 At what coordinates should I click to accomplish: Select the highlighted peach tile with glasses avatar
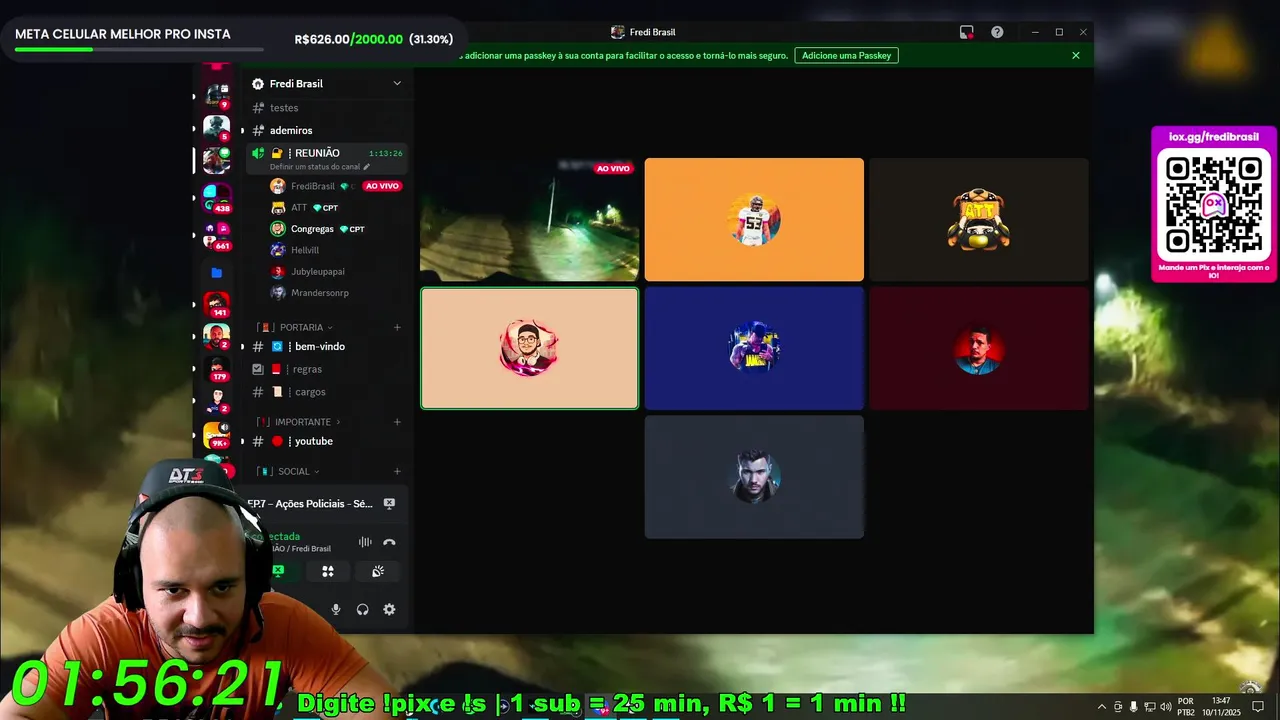coord(529,348)
